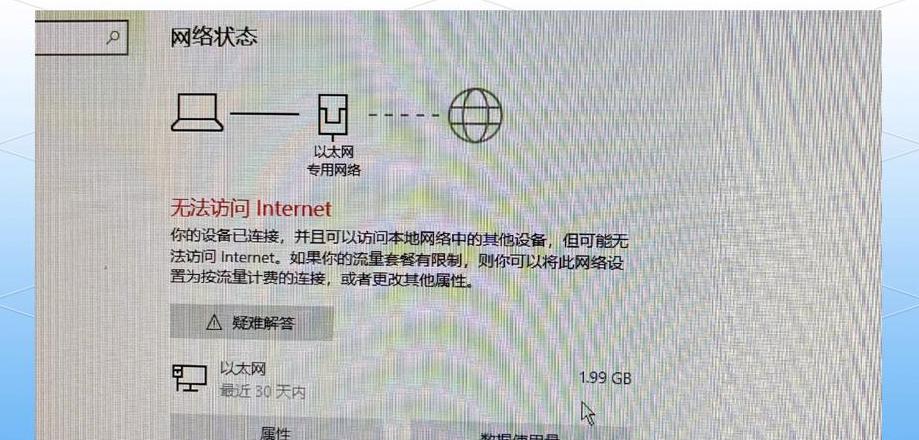Screen dimensions: 919x440
Task: Click the laptop icon in network diagram
Action: click(197, 113)
